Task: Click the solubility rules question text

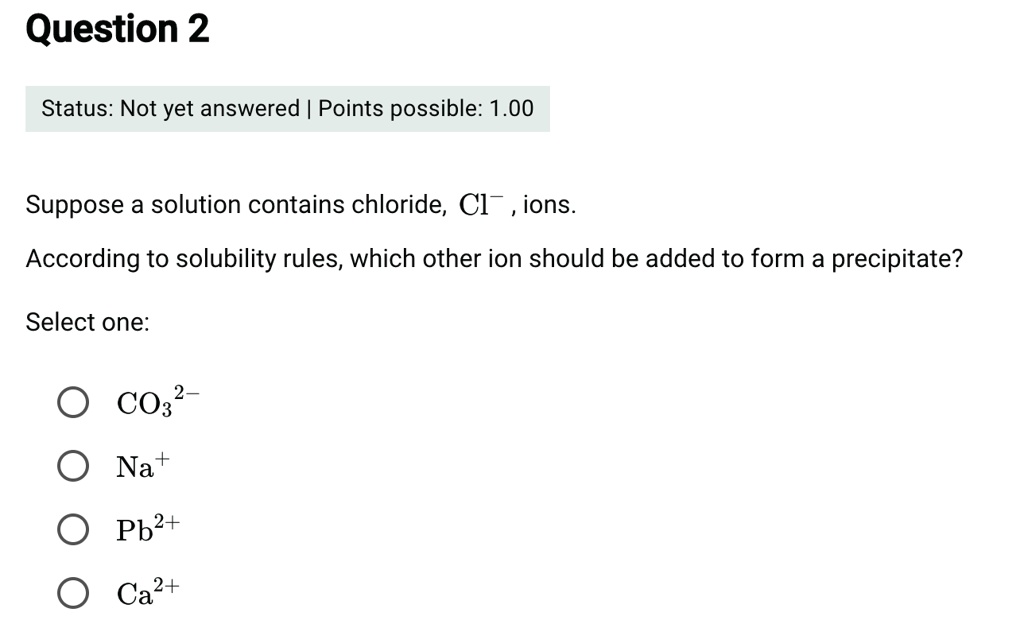Action: coord(494,258)
